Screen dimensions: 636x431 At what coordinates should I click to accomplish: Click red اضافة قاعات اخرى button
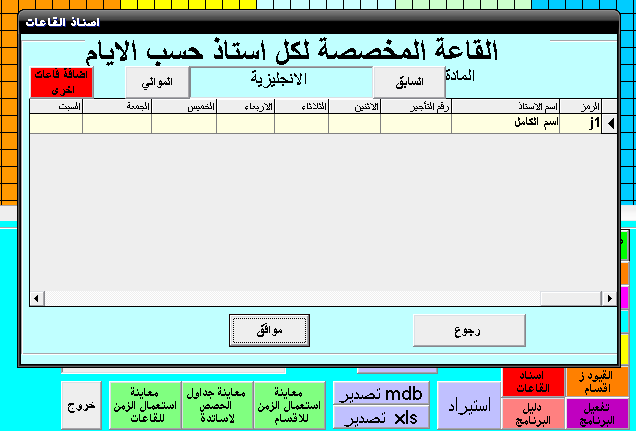point(62,82)
